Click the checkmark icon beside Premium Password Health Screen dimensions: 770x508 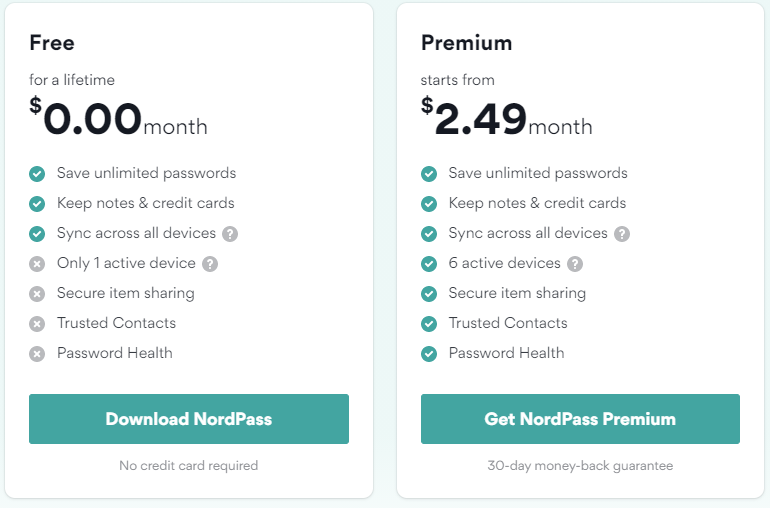point(429,354)
